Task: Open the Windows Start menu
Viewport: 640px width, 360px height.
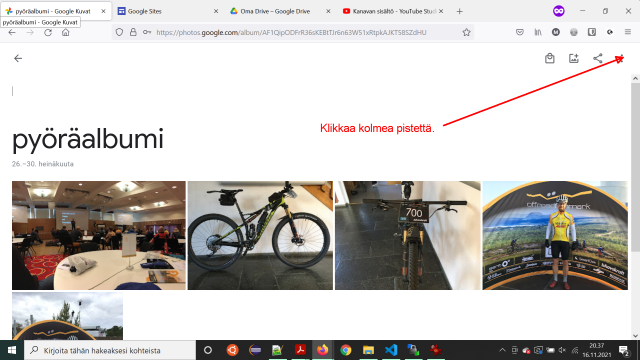Action: coord(12,350)
